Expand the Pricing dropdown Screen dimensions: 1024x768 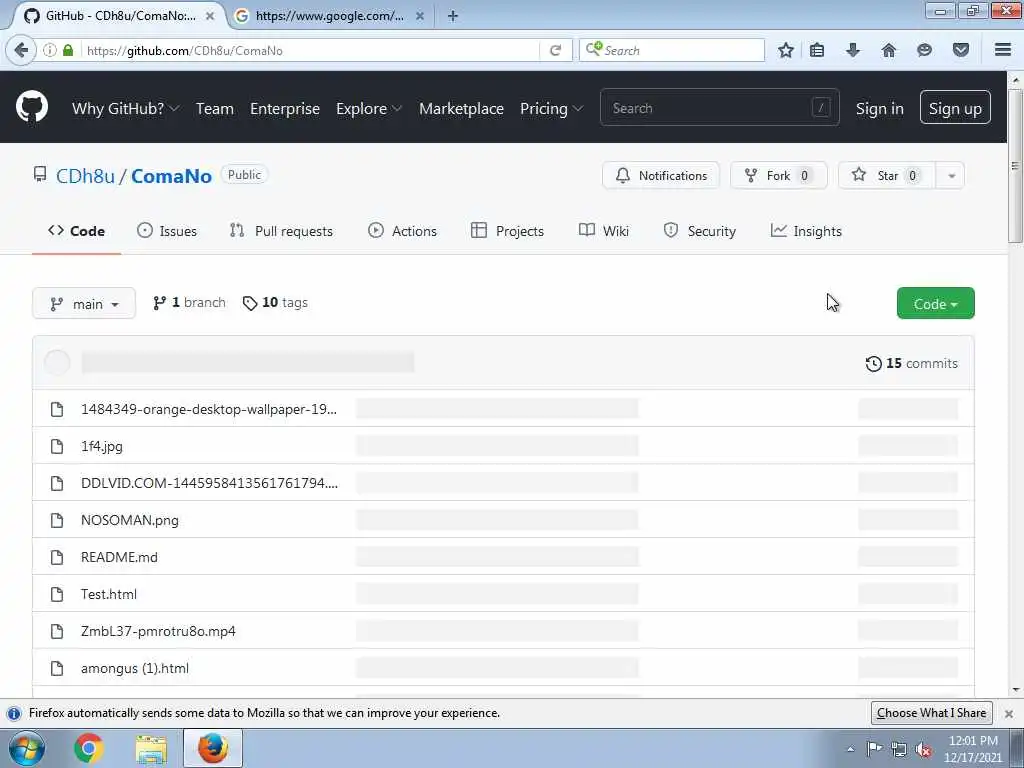click(x=551, y=108)
